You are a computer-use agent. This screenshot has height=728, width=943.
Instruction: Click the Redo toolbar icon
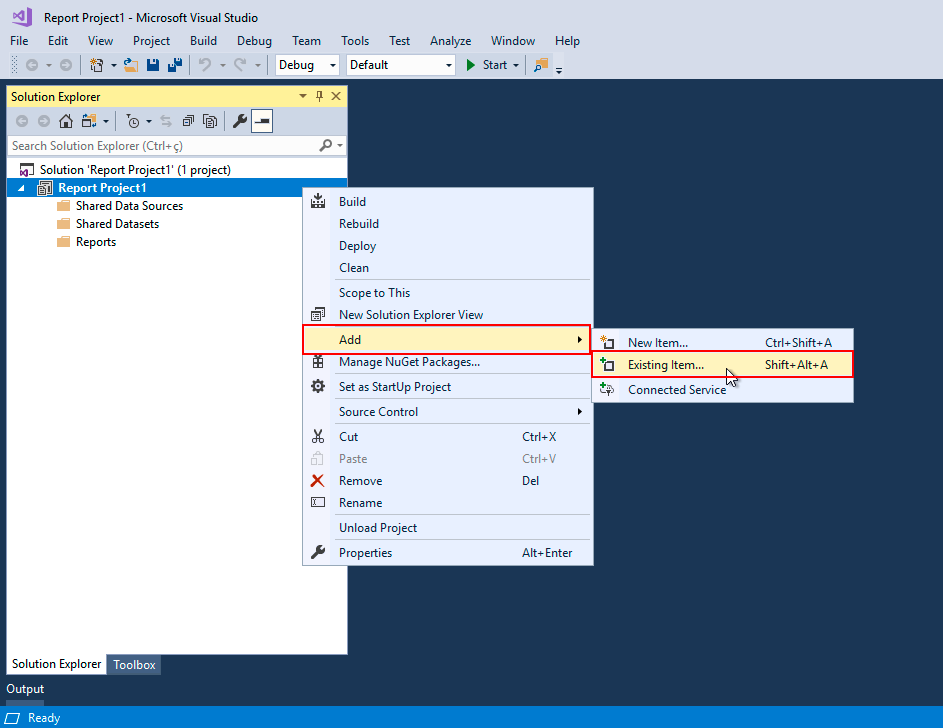[x=240, y=65]
